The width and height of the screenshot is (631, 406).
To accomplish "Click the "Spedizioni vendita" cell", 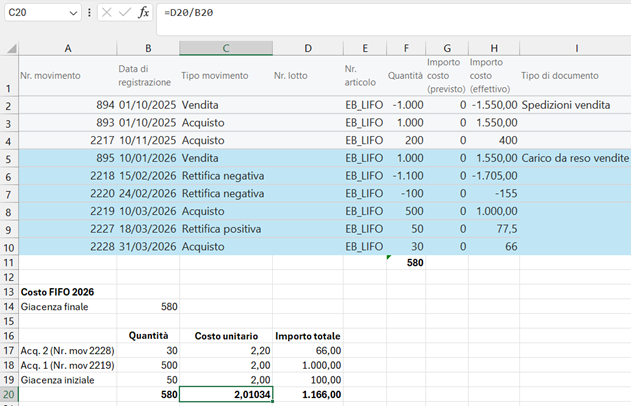I will coord(575,104).
